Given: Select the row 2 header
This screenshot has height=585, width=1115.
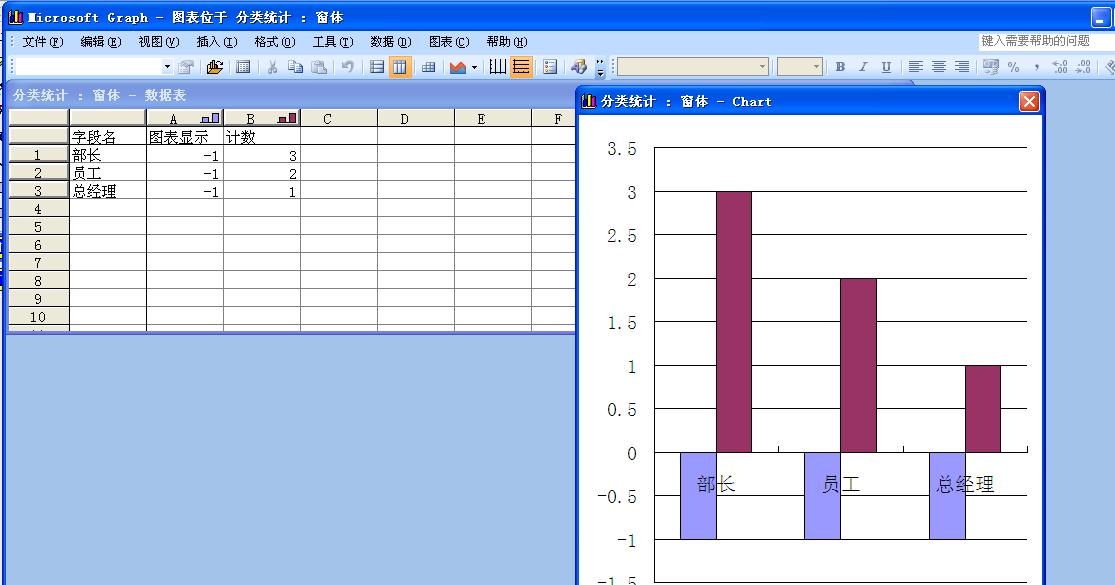Looking at the screenshot, I should click(38, 173).
